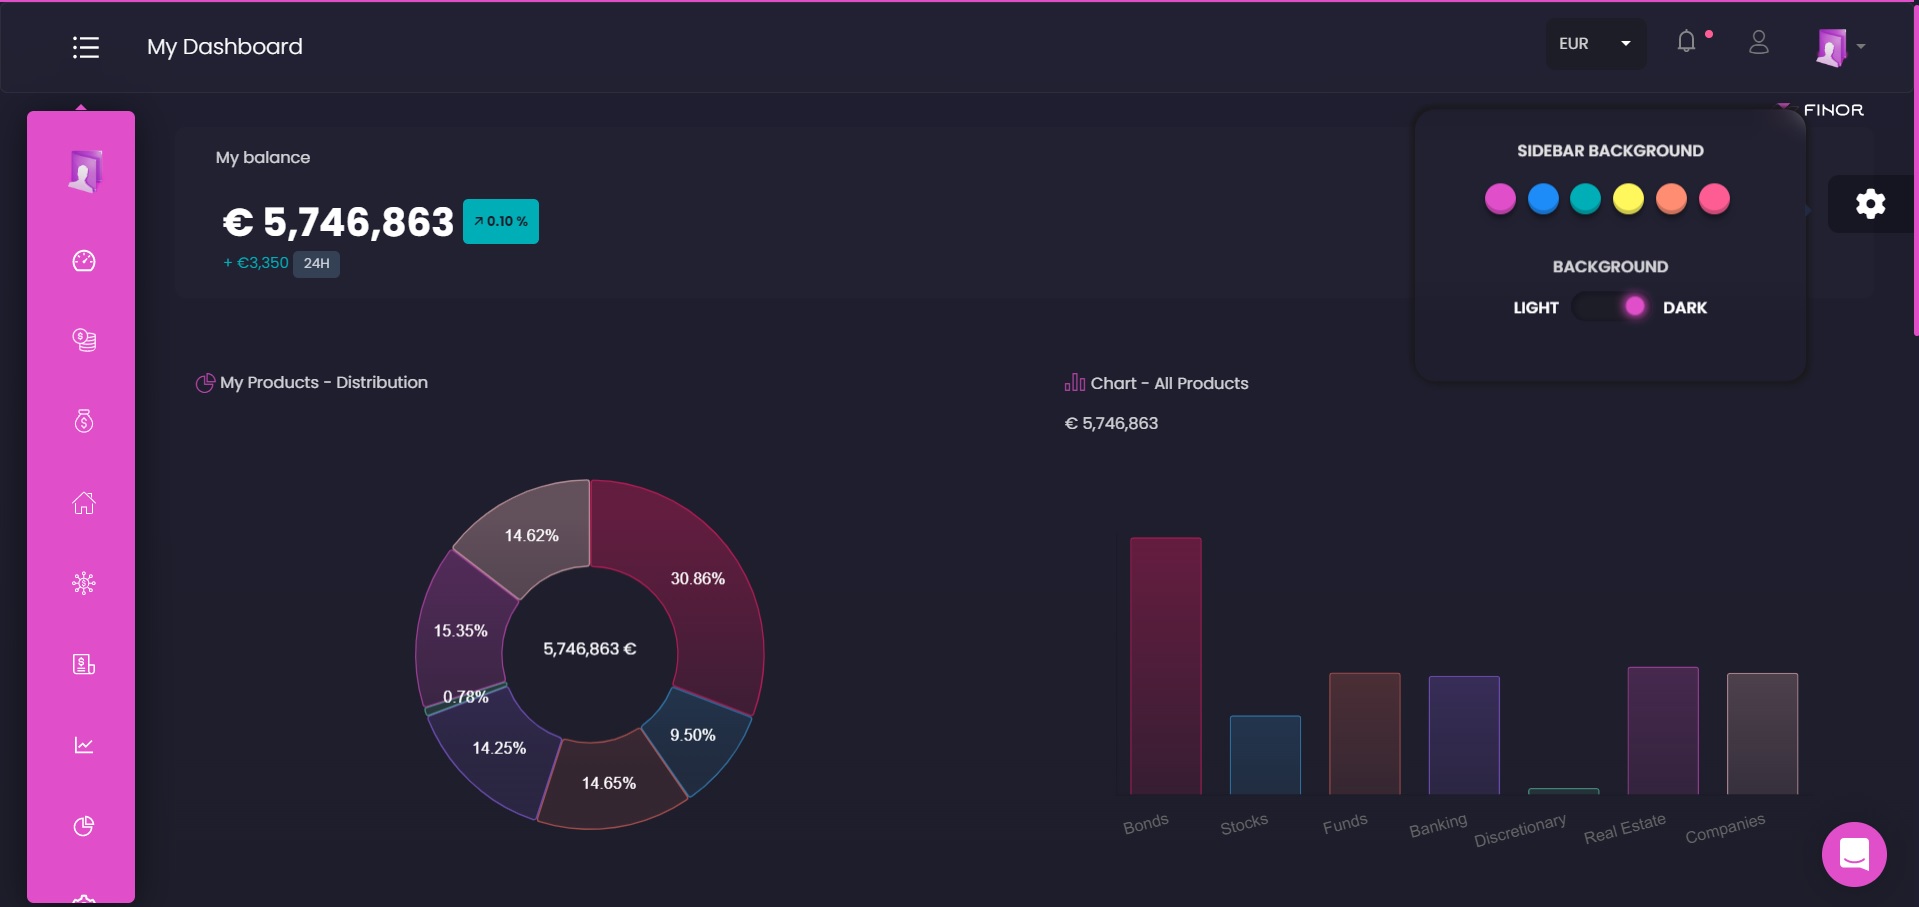Pick the yellow sidebar background swatch
1919x907 pixels.
(1629, 198)
